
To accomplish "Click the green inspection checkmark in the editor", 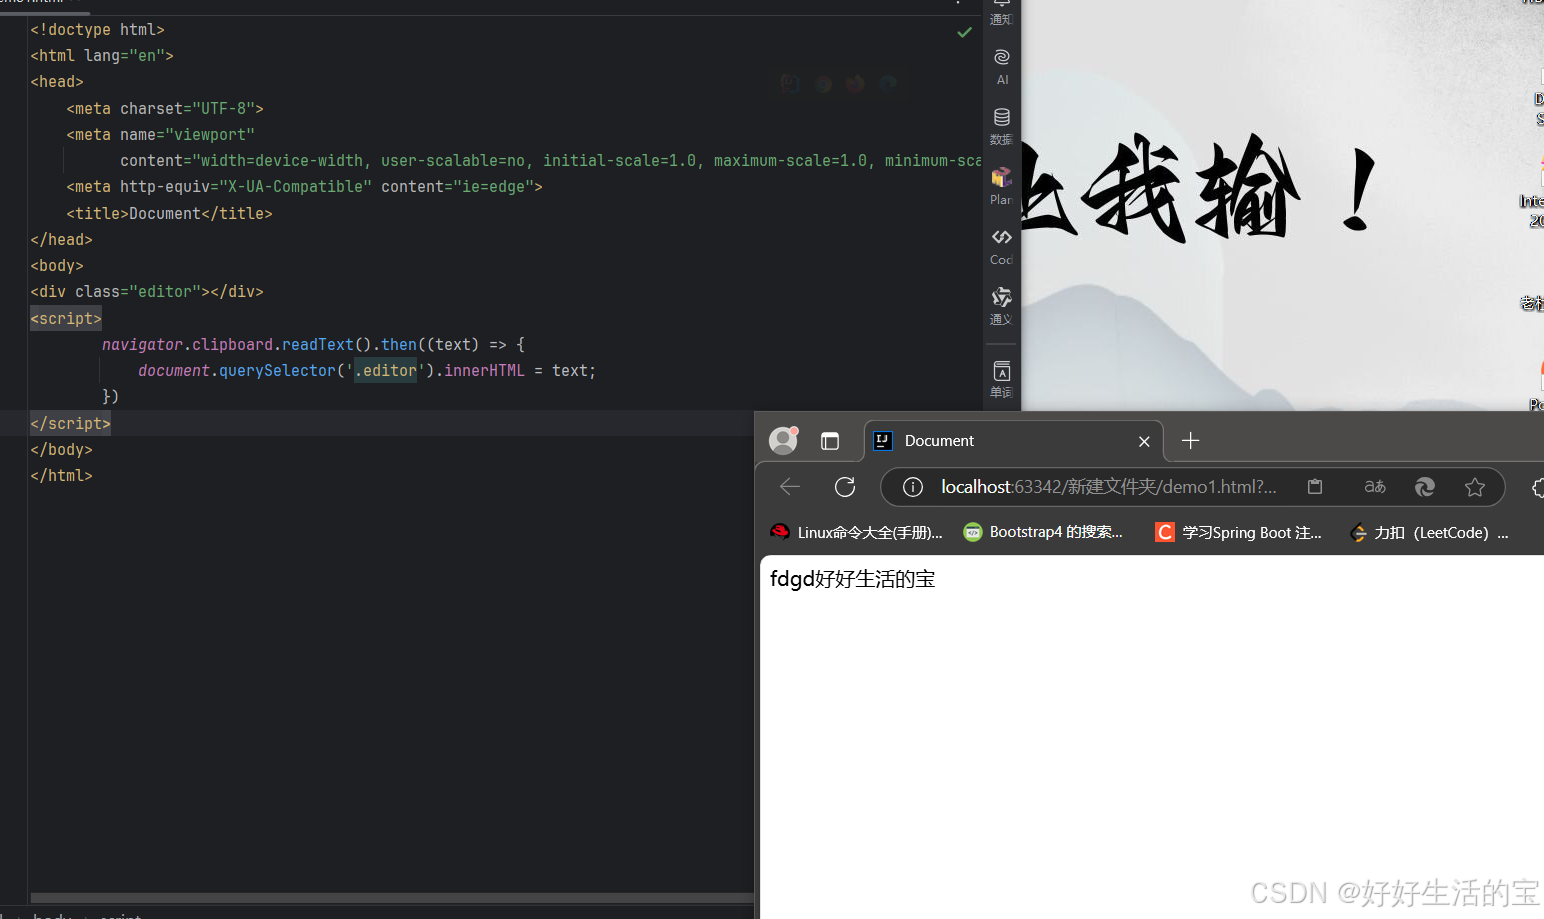I will point(964,32).
